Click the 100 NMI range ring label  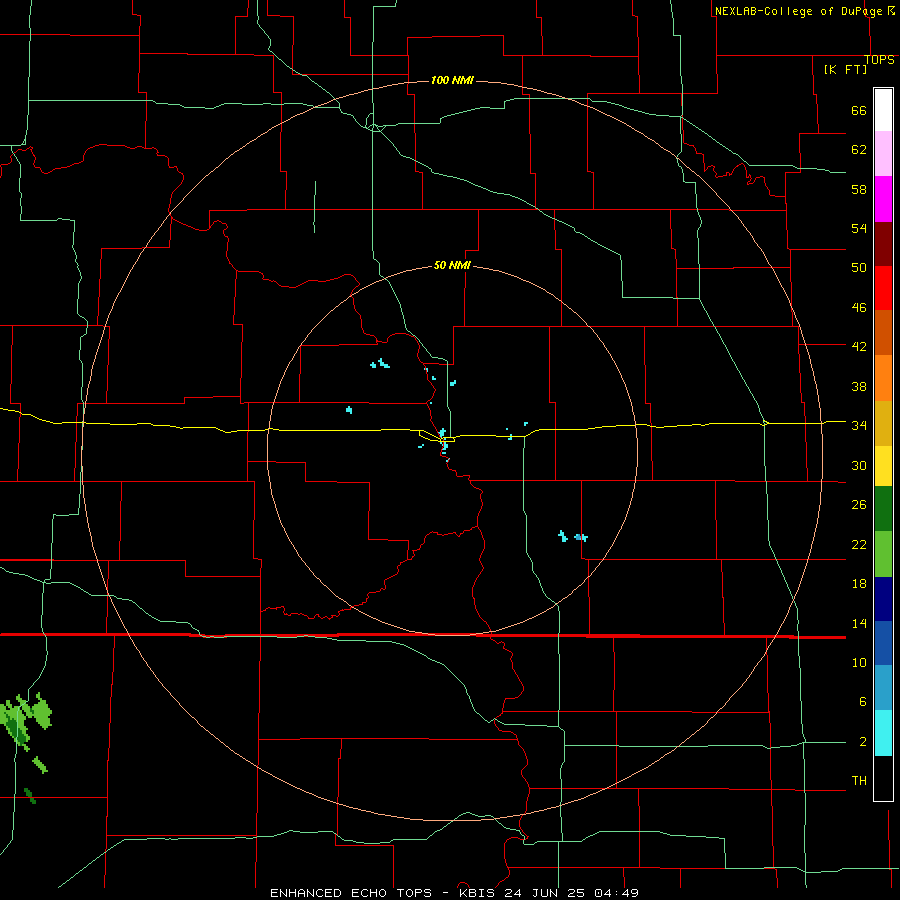(452, 80)
